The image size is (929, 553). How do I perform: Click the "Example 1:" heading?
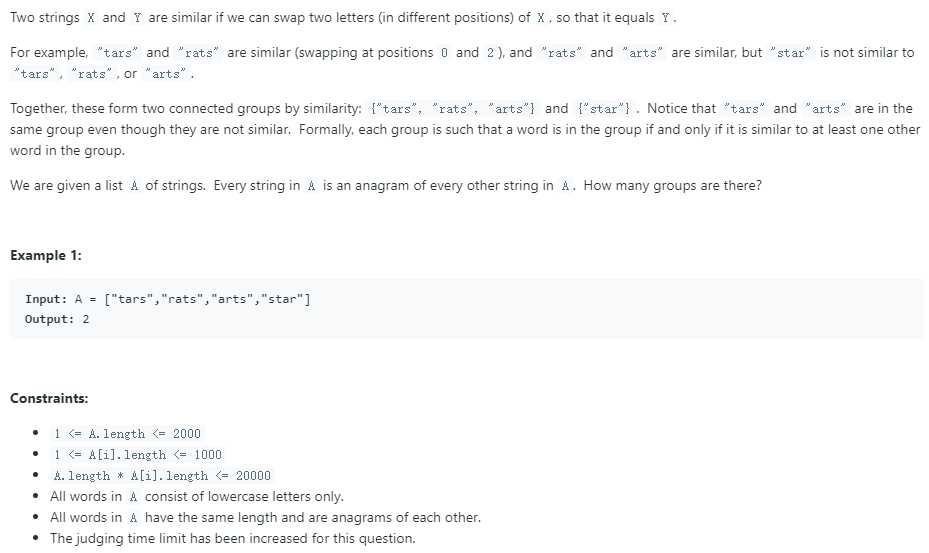coord(46,255)
